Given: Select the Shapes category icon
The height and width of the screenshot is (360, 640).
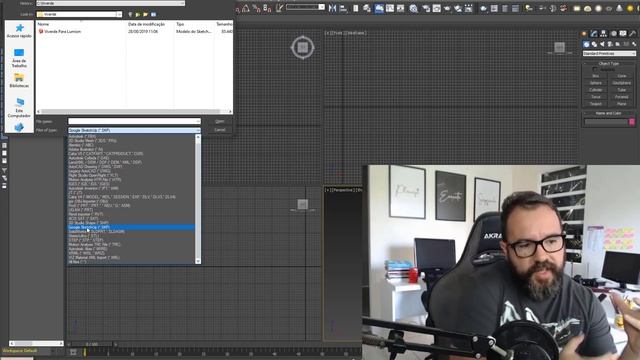Looking at the screenshot, I should point(594,44).
